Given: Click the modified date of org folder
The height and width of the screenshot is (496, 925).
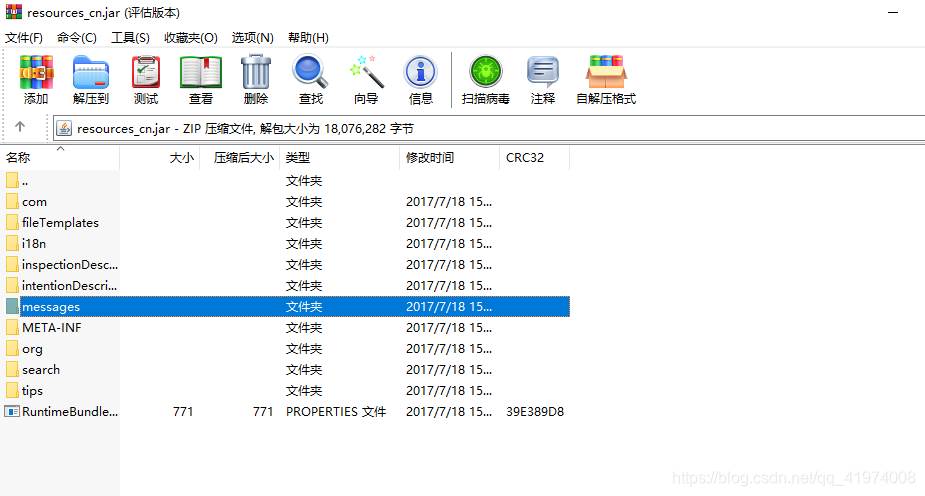Looking at the screenshot, I should coord(448,349).
